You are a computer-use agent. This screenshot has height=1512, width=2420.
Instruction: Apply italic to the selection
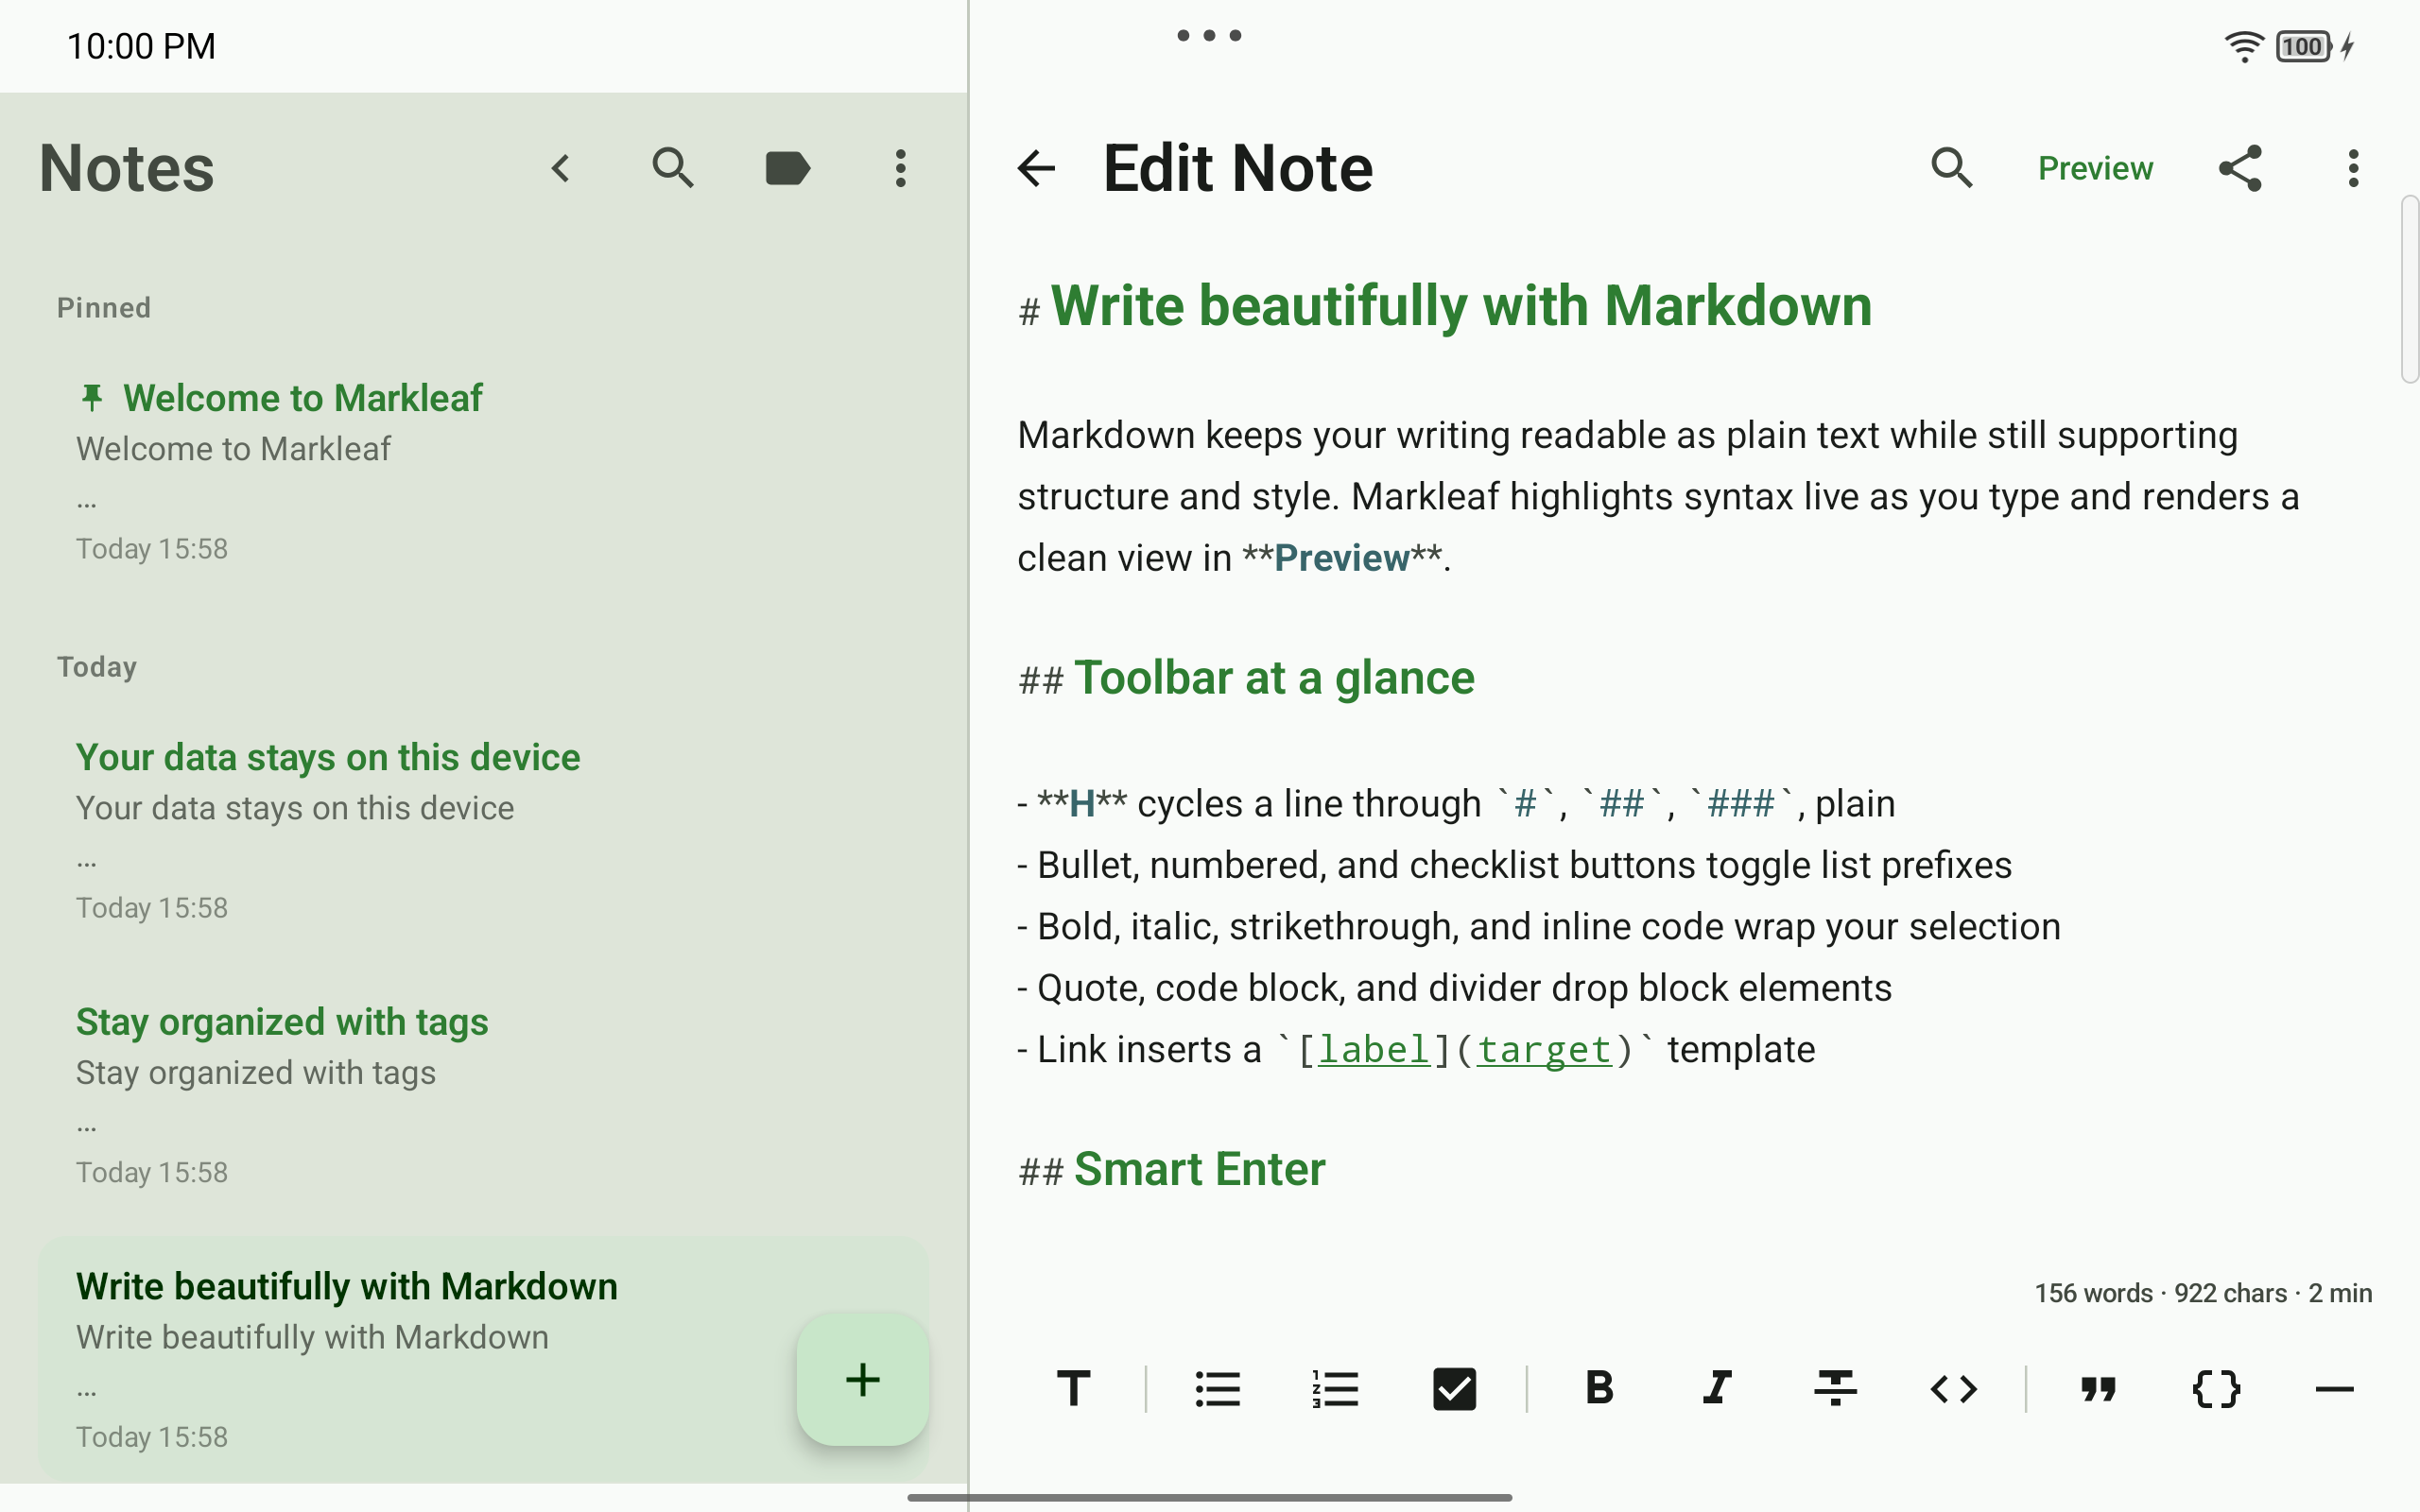pos(1717,1389)
